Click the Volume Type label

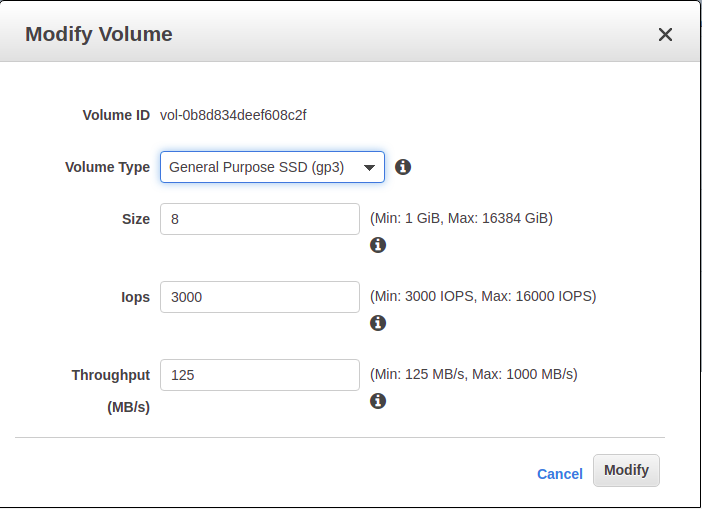coord(107,167)
